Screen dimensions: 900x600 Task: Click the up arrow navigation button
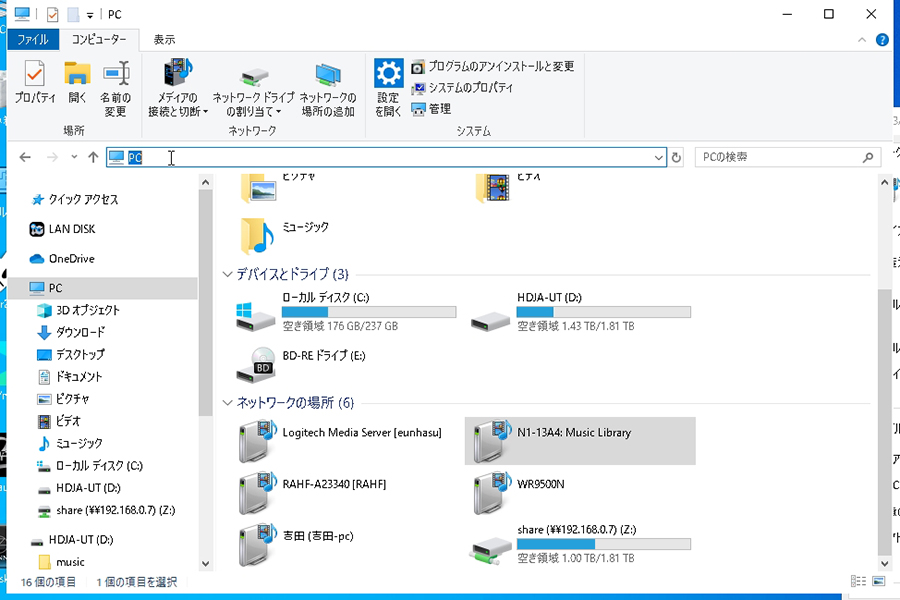pos(93,158)
